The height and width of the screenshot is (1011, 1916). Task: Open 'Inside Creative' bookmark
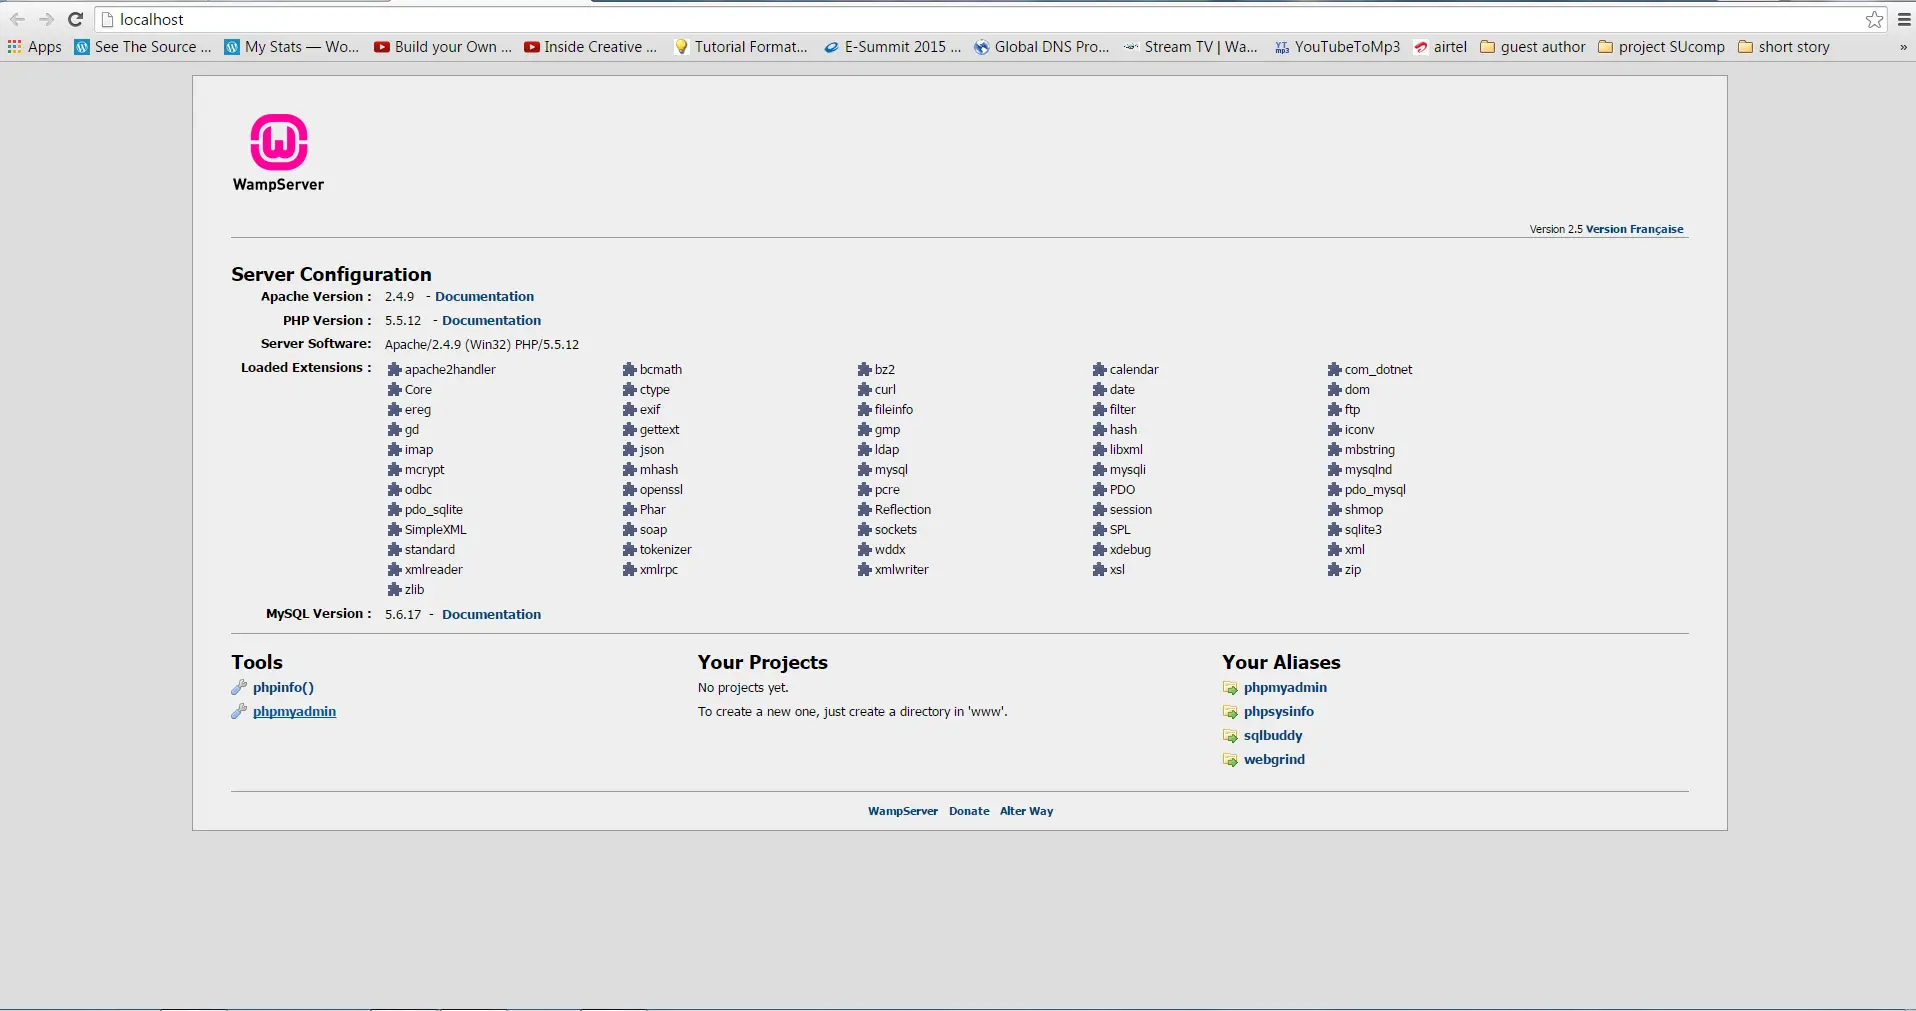590,47
